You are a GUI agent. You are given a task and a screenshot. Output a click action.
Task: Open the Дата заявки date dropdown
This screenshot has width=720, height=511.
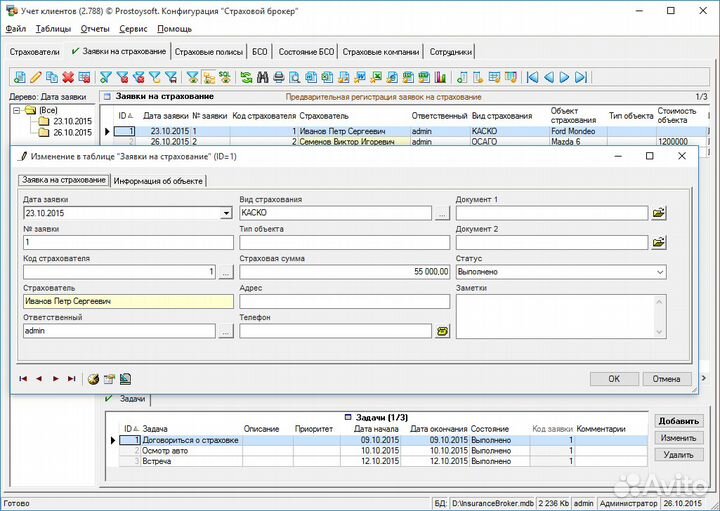tap(225, 213)
